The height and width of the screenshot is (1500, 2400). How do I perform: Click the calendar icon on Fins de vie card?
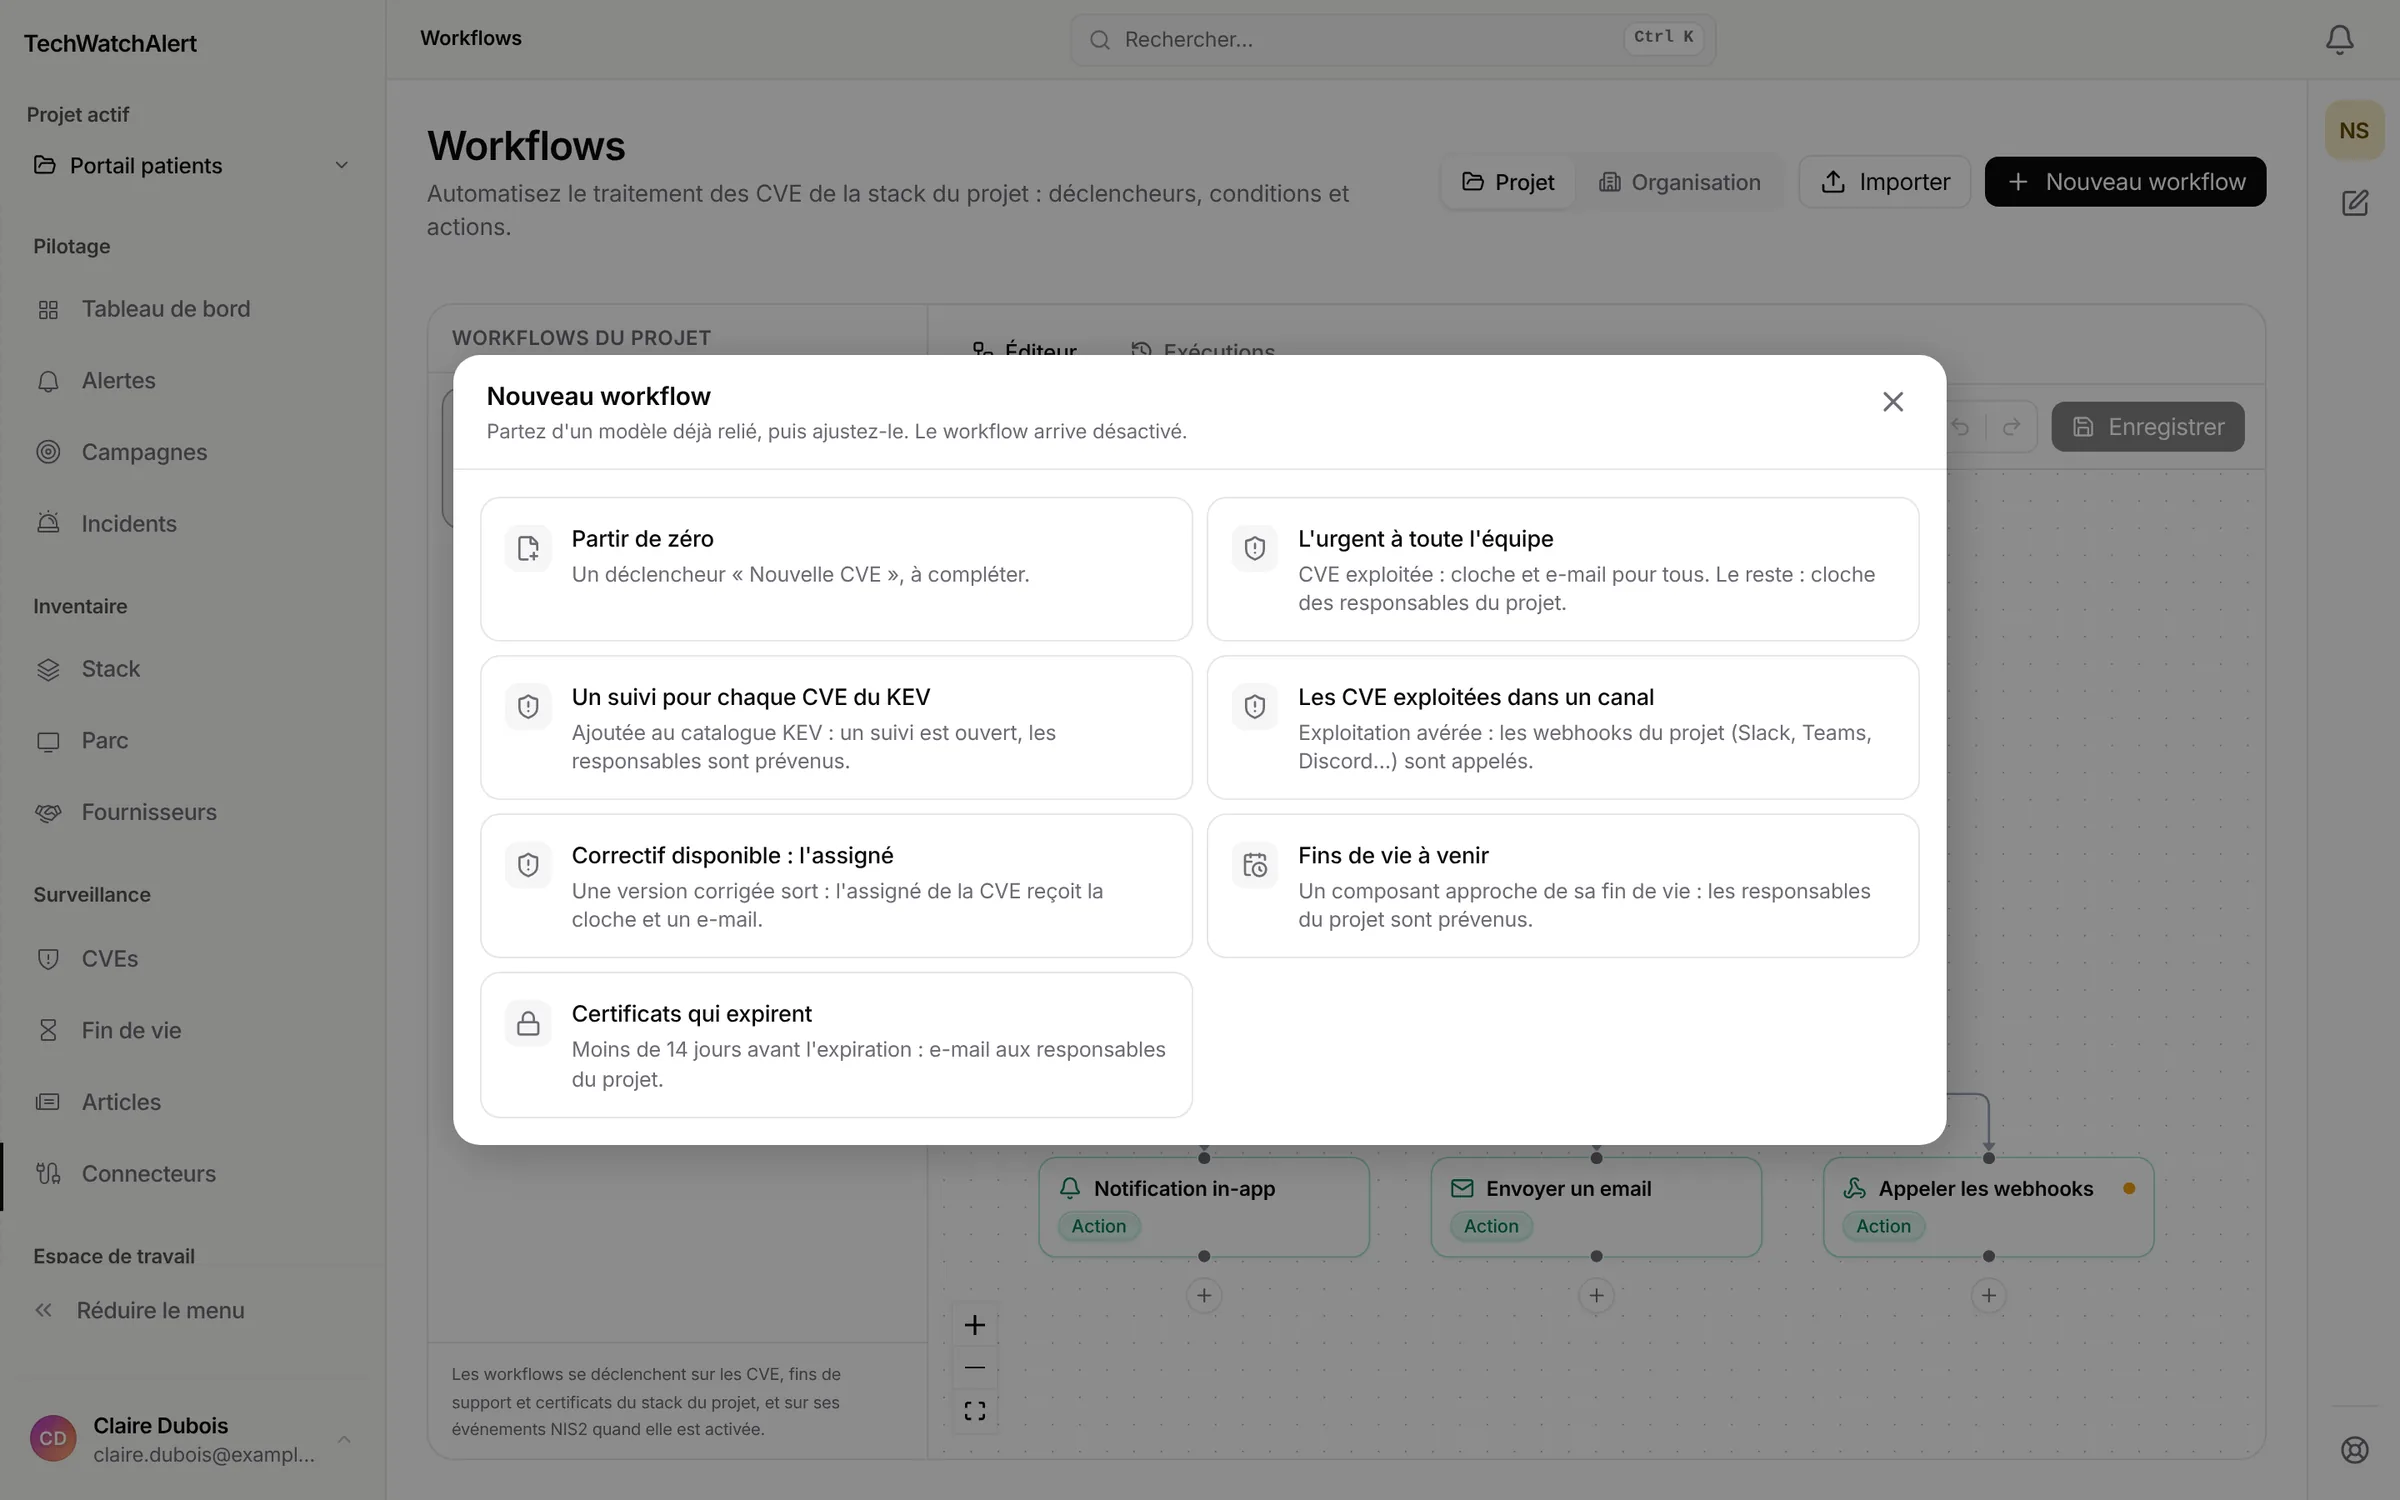1255,865
